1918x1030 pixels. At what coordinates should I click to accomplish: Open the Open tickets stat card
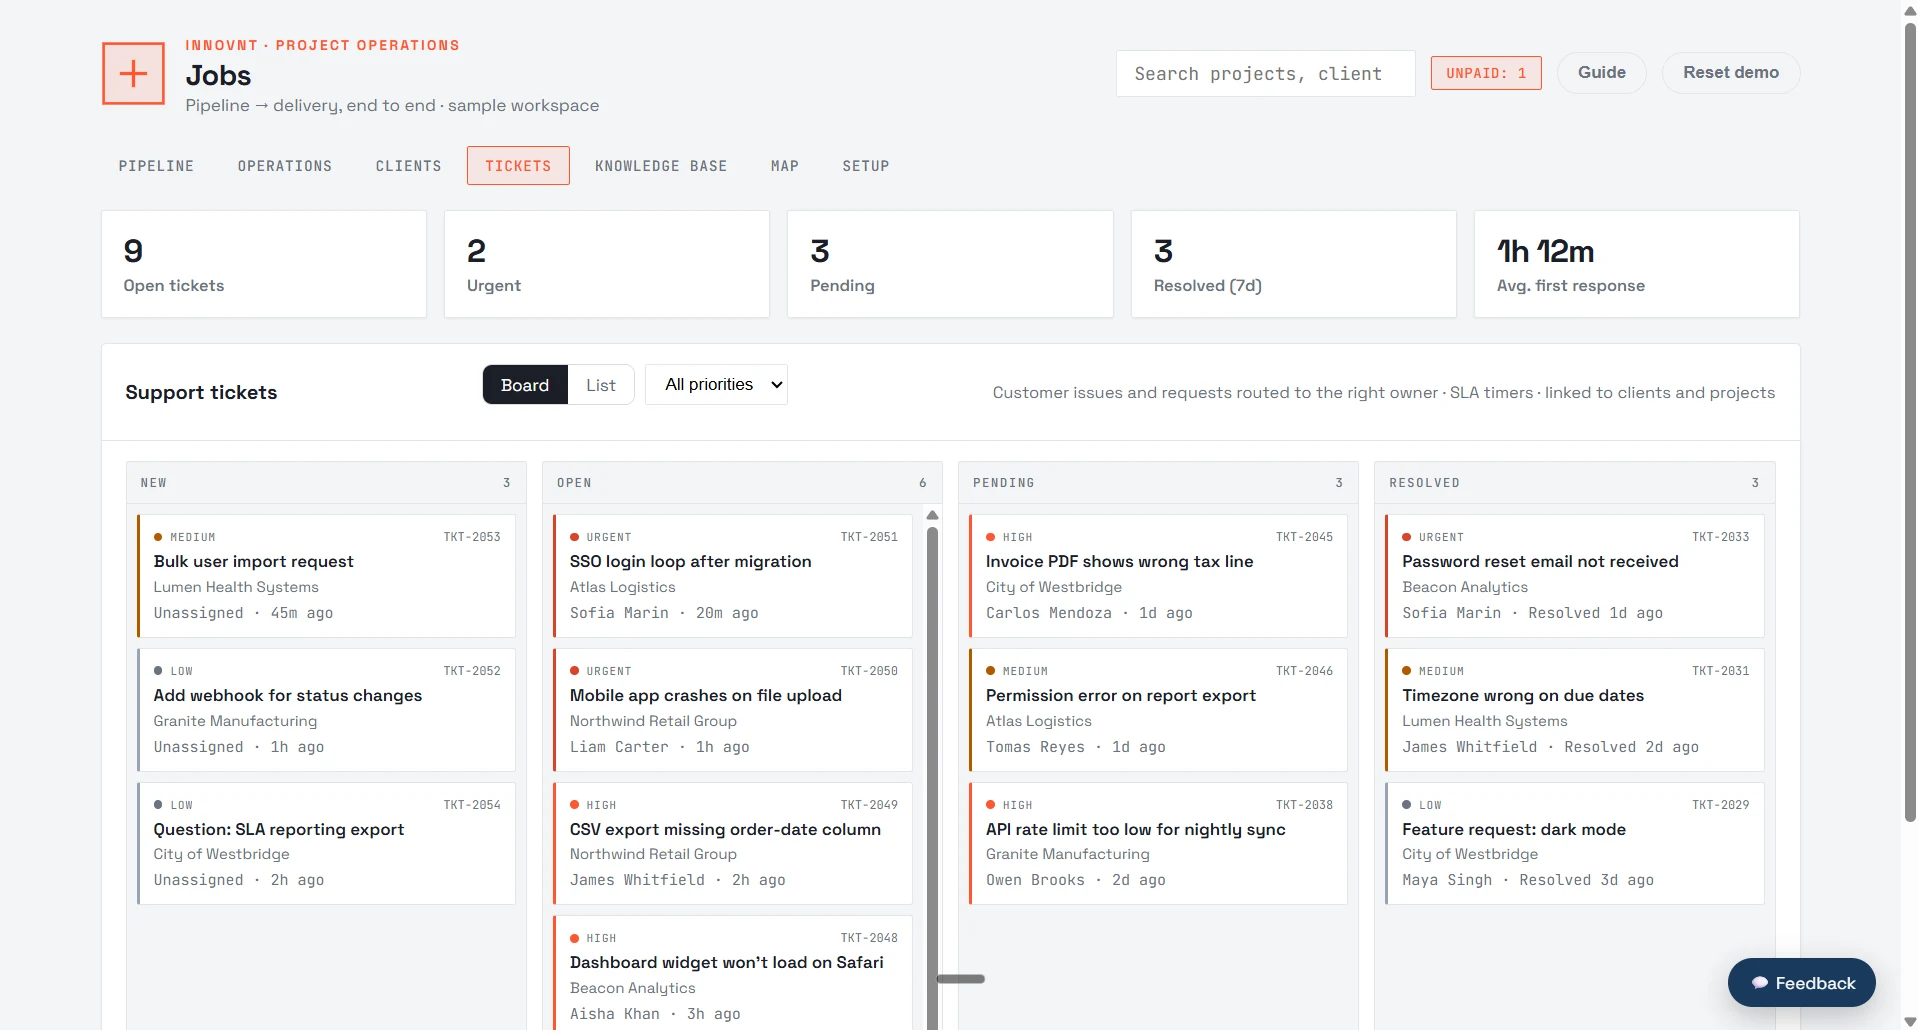pos(264,264)
